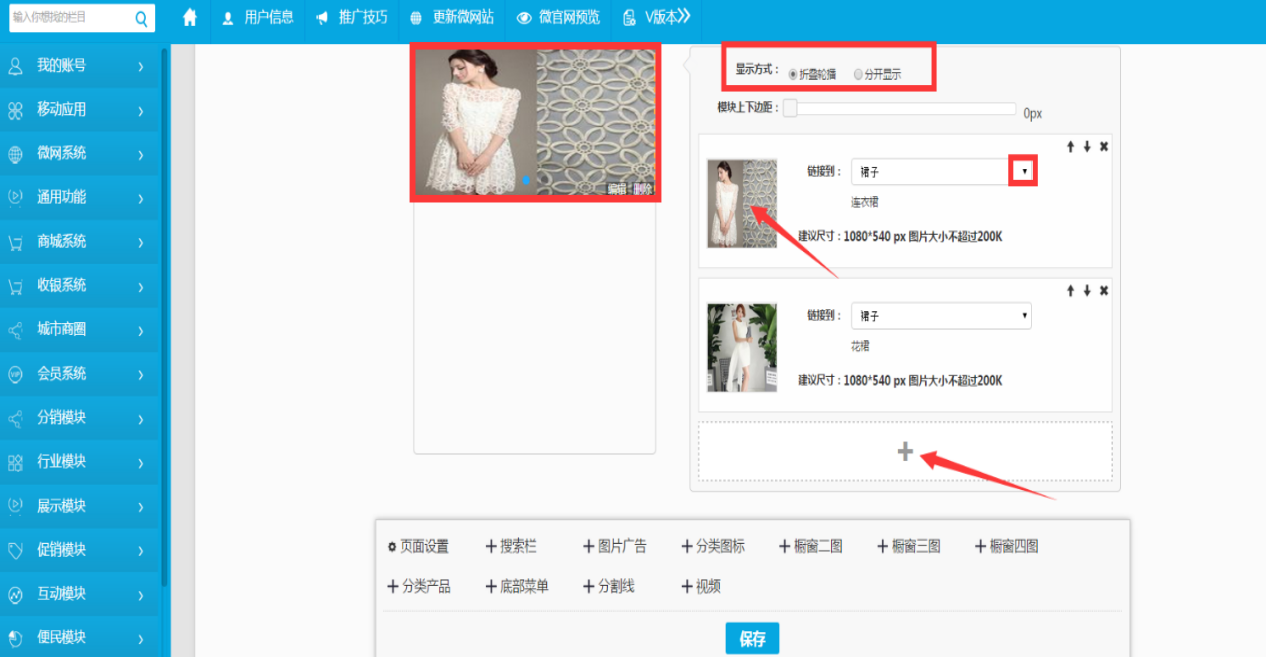Click the home icon in top bar
This screenshot has width=1266, height=657.
190,18
